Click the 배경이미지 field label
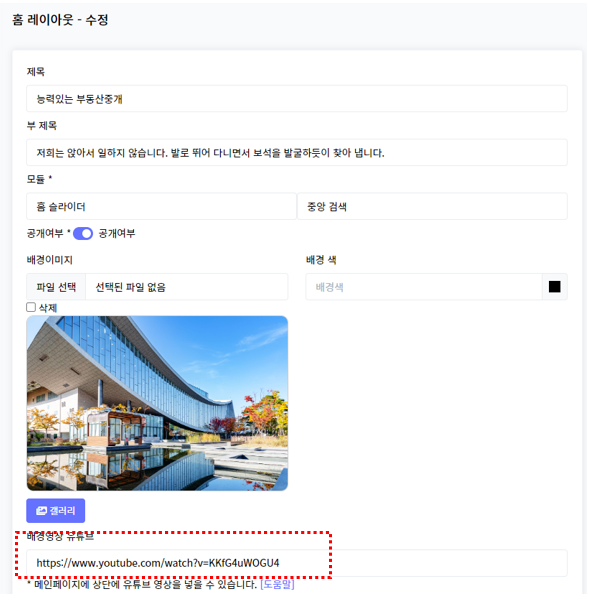589x603 pixels. point(50,260)
